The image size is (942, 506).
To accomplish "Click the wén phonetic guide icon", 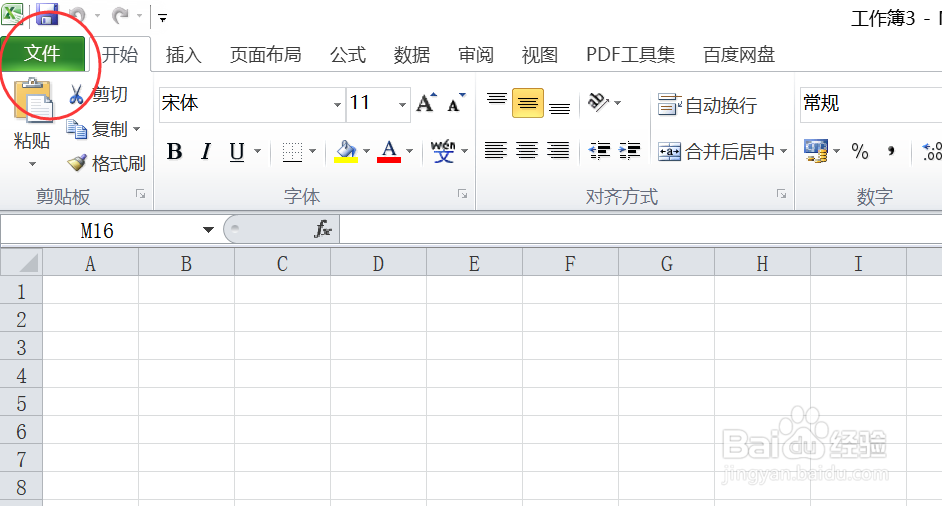I will click(x=443, y=151).
